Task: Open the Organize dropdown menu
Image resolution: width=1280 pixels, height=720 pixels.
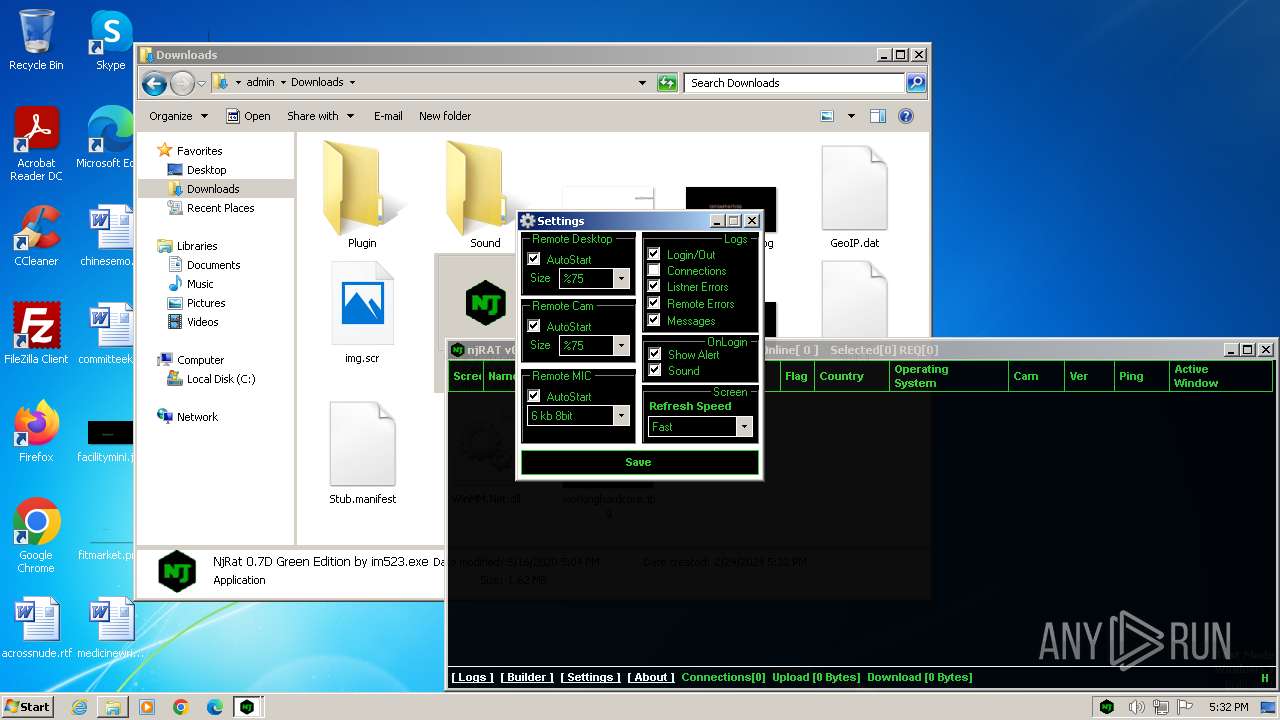Action: point(178,116)
